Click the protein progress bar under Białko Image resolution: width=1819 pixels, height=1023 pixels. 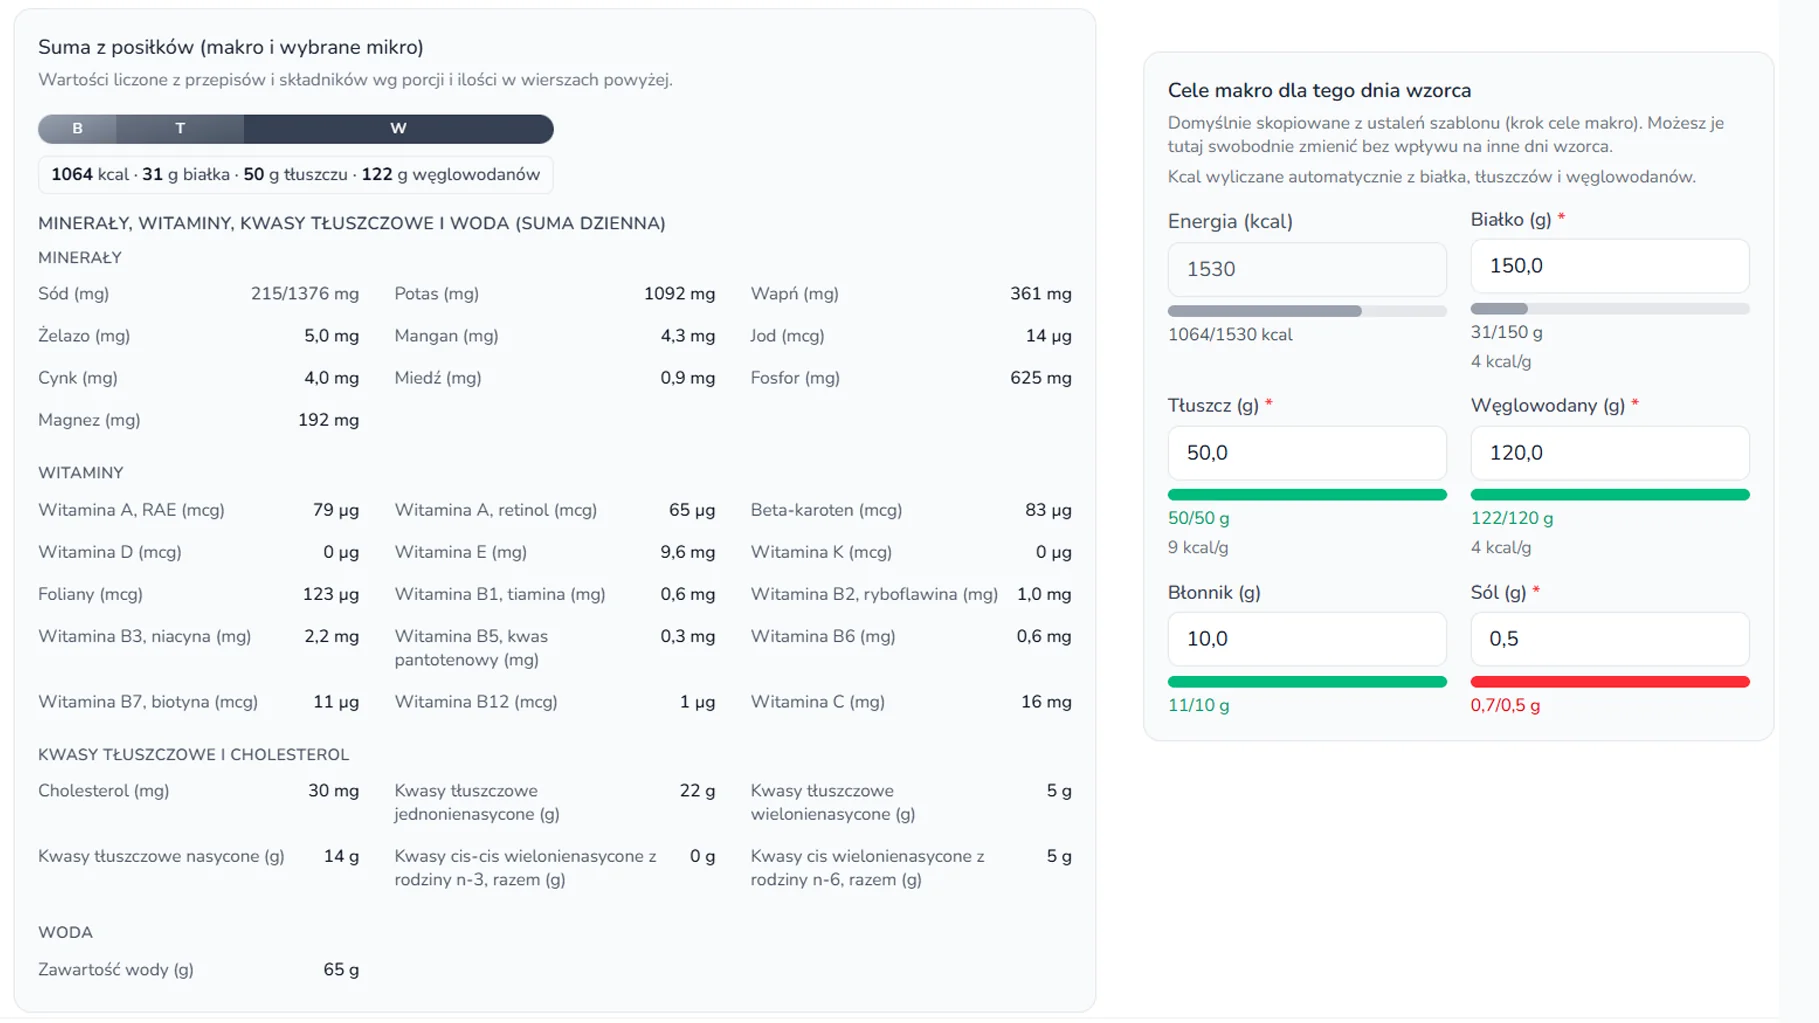[1609, 309]
